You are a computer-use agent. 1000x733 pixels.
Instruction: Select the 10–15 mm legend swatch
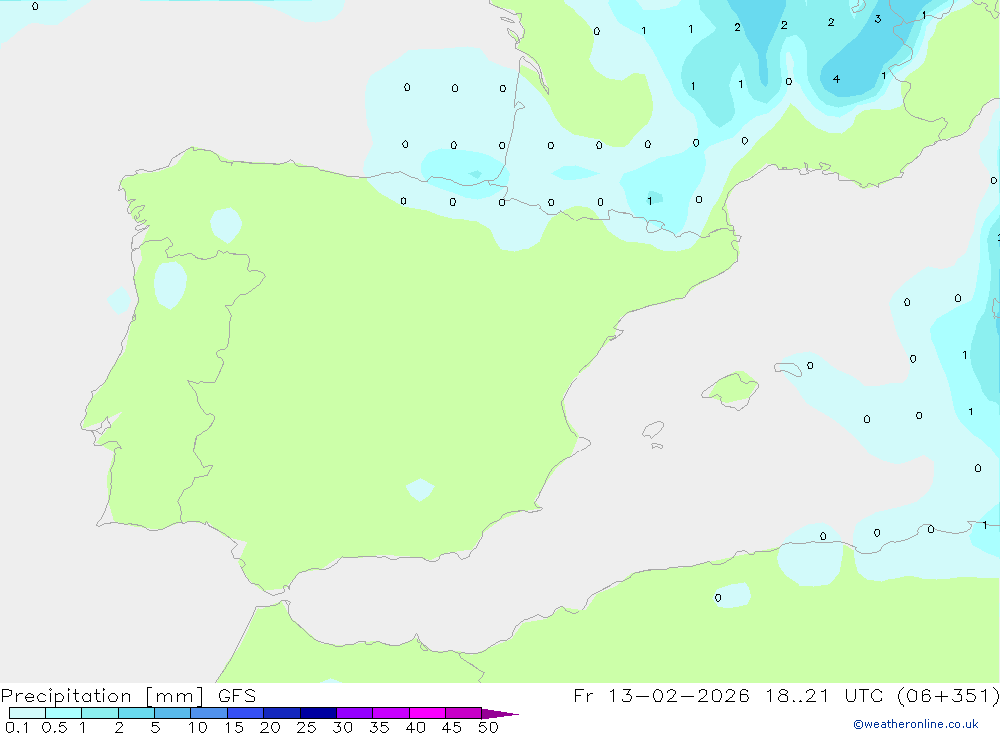point(209,713)
